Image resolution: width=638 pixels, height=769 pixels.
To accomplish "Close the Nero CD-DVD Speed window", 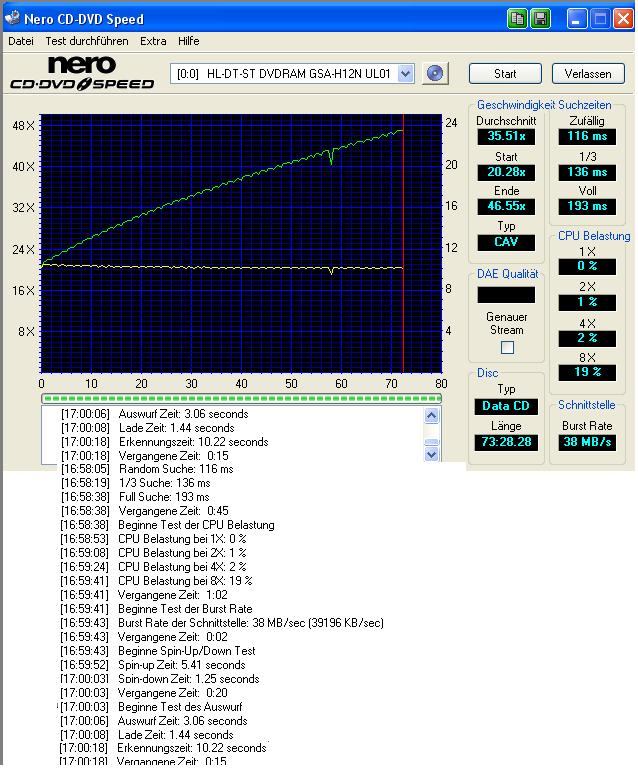I will tap(623, 19).
